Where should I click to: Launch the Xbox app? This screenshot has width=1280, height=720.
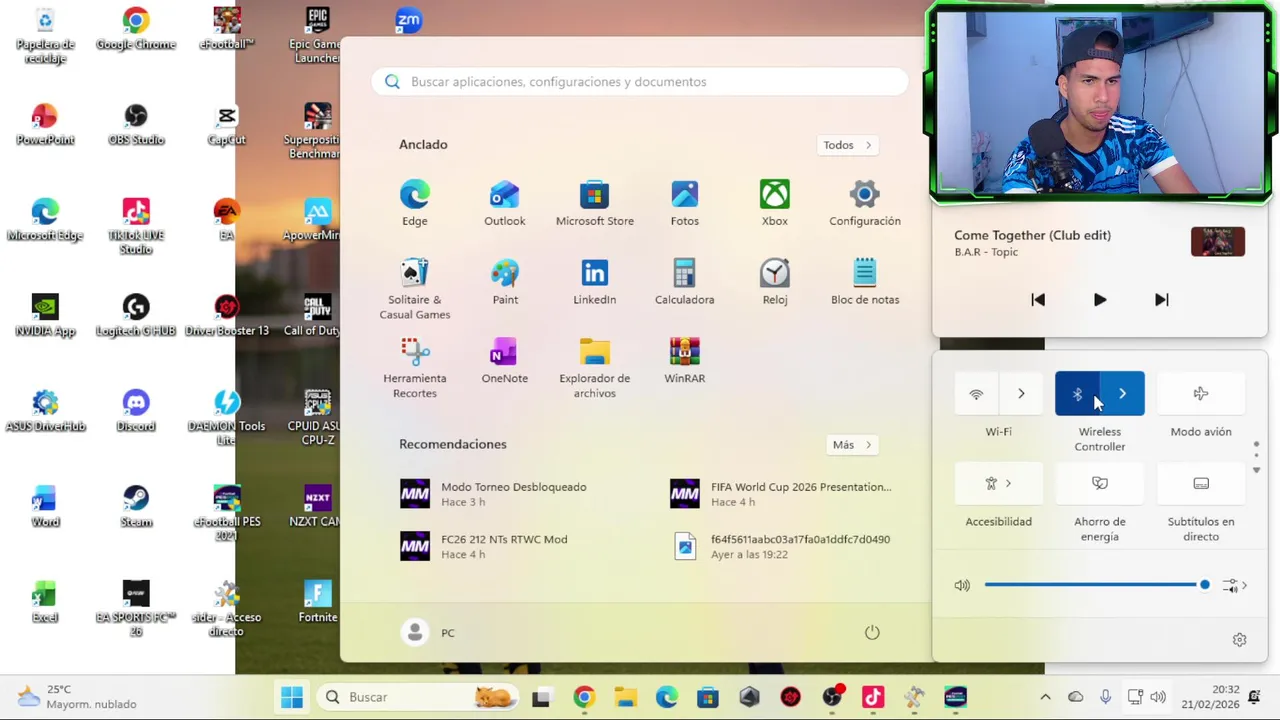coord(775,203)
